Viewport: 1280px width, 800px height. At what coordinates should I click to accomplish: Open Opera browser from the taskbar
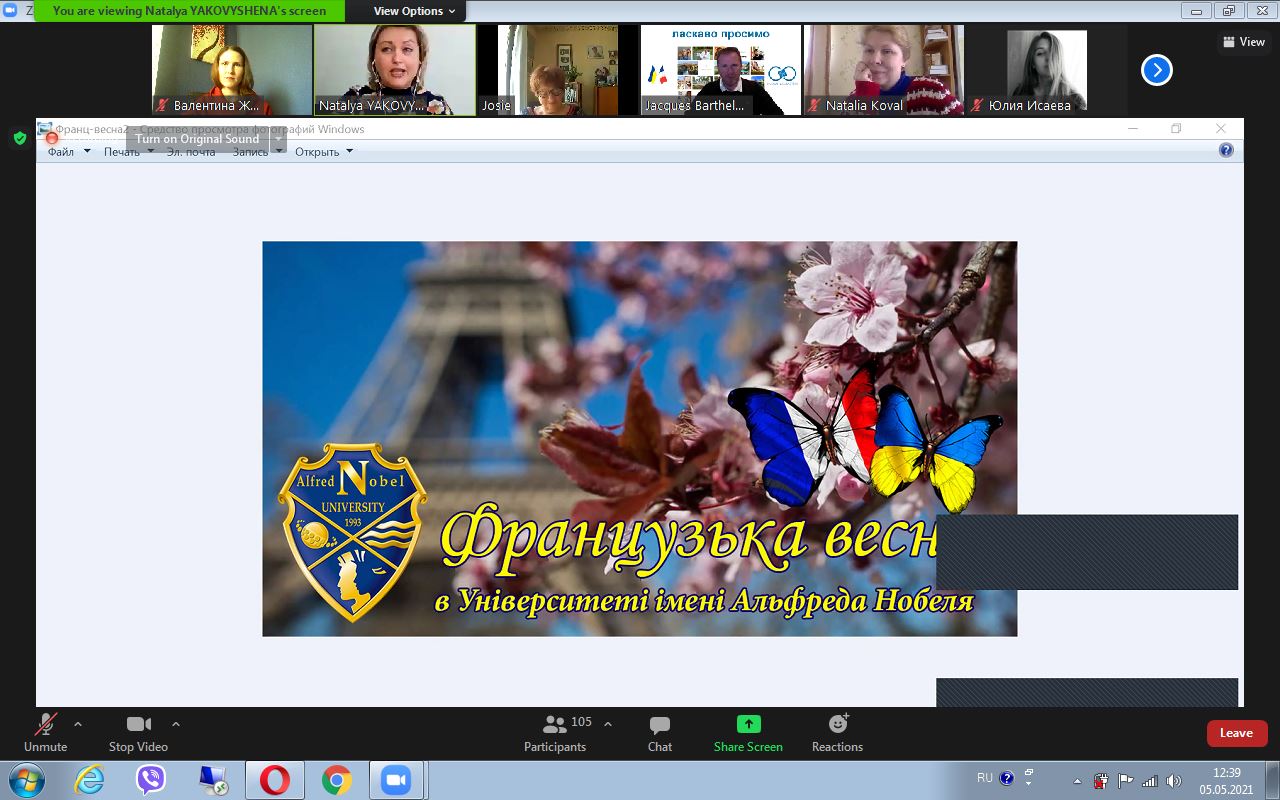pyautogui.click(x=275, y=780)
